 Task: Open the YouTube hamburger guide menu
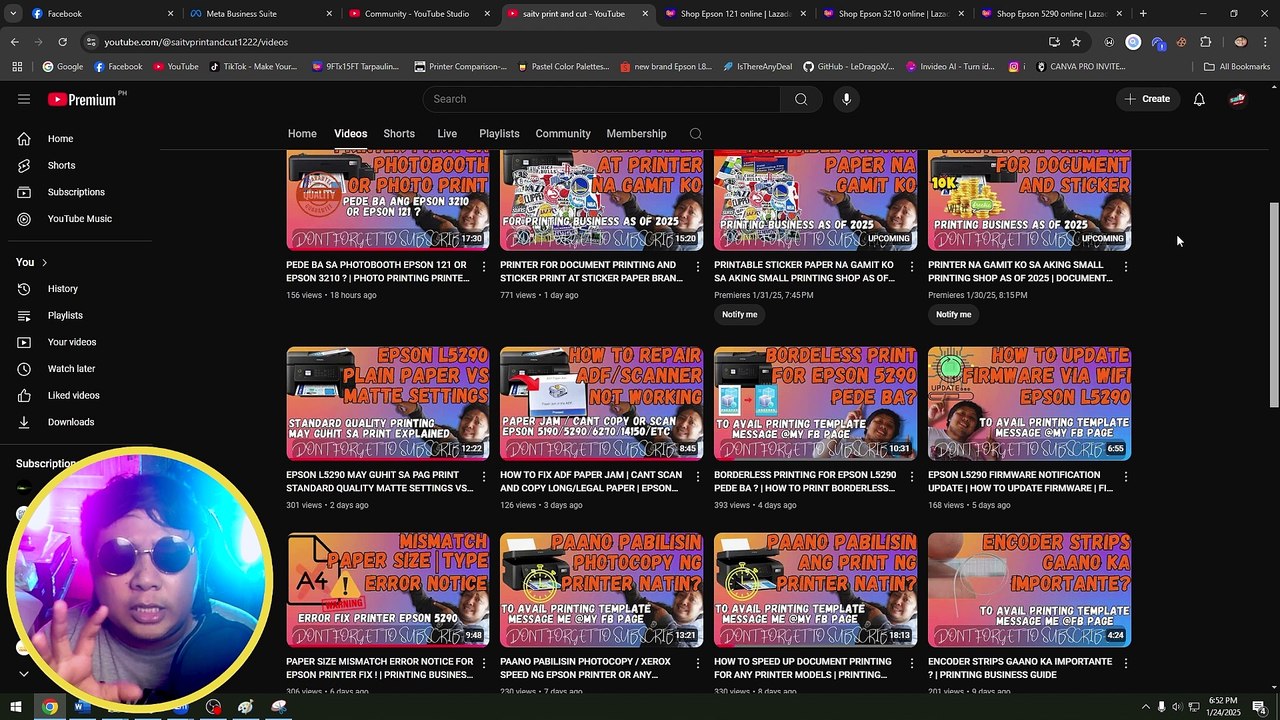coord(24,99)
